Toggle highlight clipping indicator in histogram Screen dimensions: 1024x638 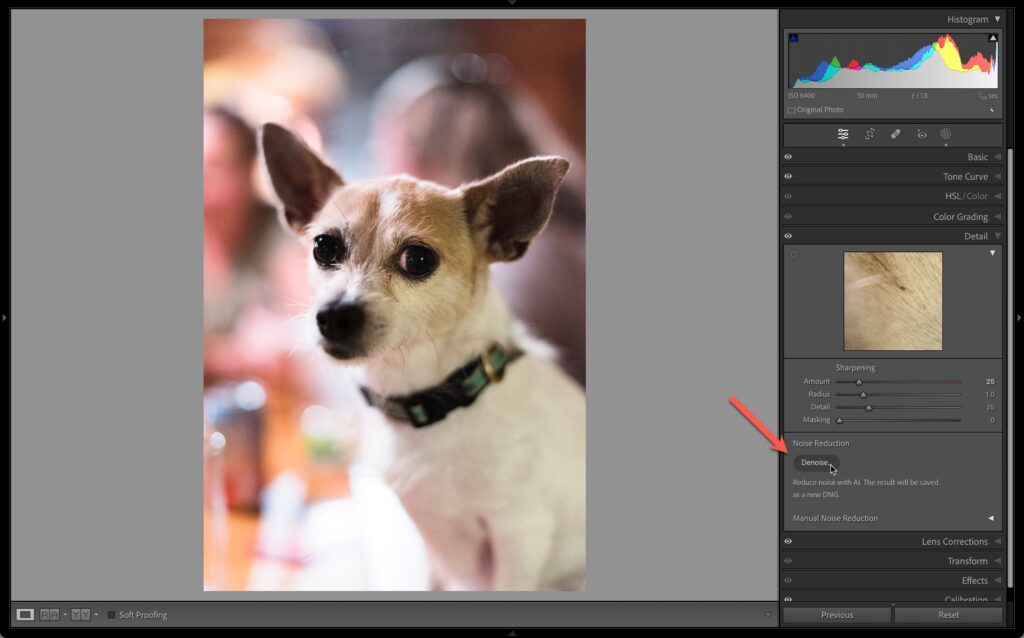[x=992, y=38]
